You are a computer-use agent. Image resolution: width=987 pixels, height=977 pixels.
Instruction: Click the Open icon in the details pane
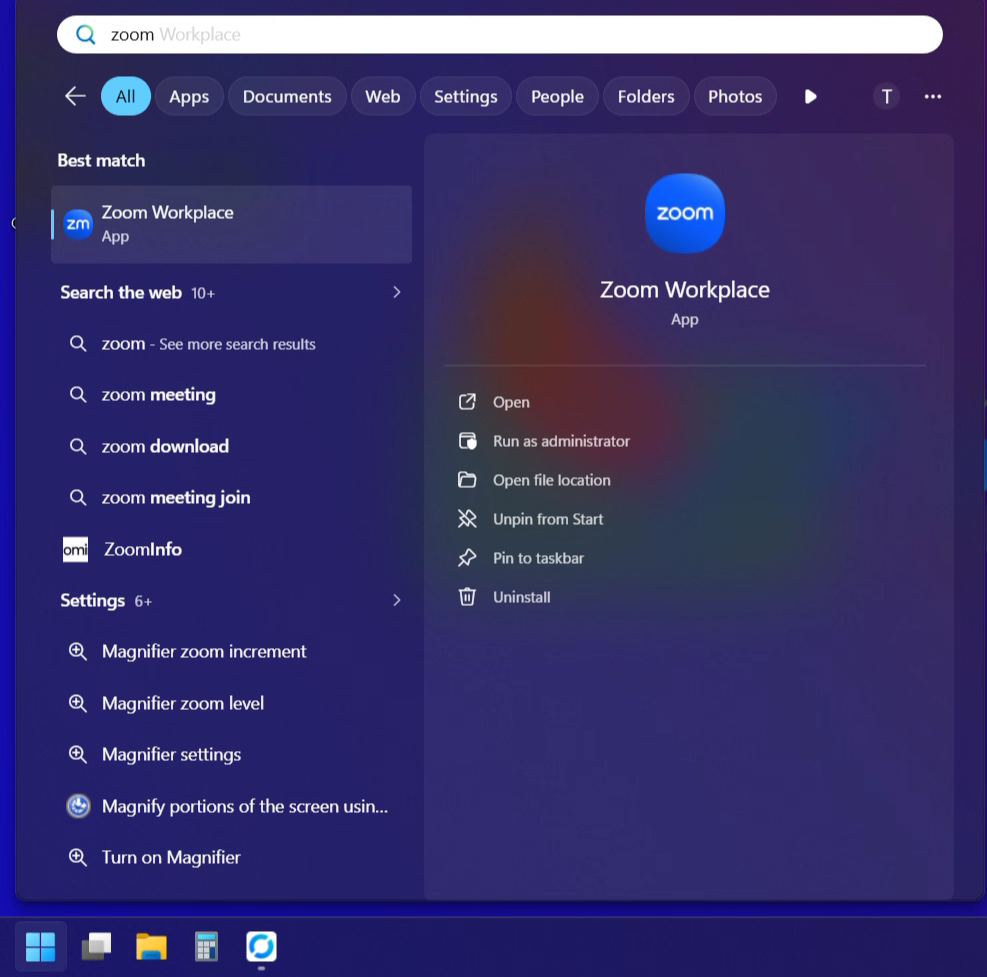(x=467, y=402)
